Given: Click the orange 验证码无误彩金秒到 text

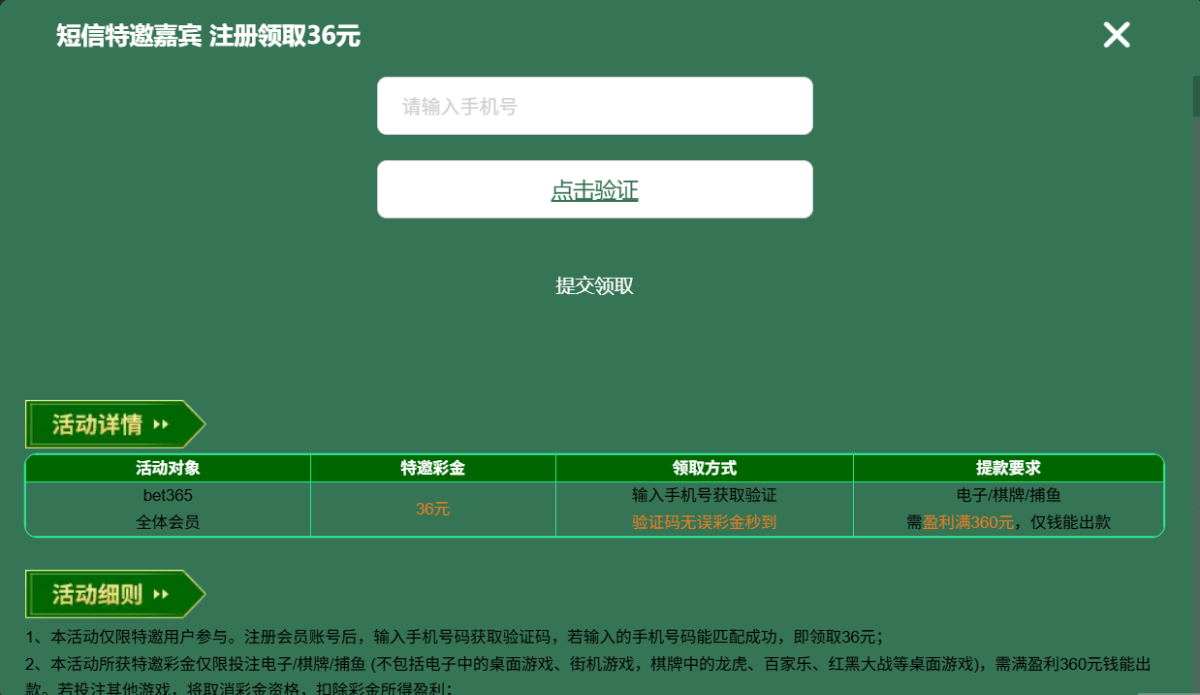Looking at the screenshot, I should [x=704, y=522].
